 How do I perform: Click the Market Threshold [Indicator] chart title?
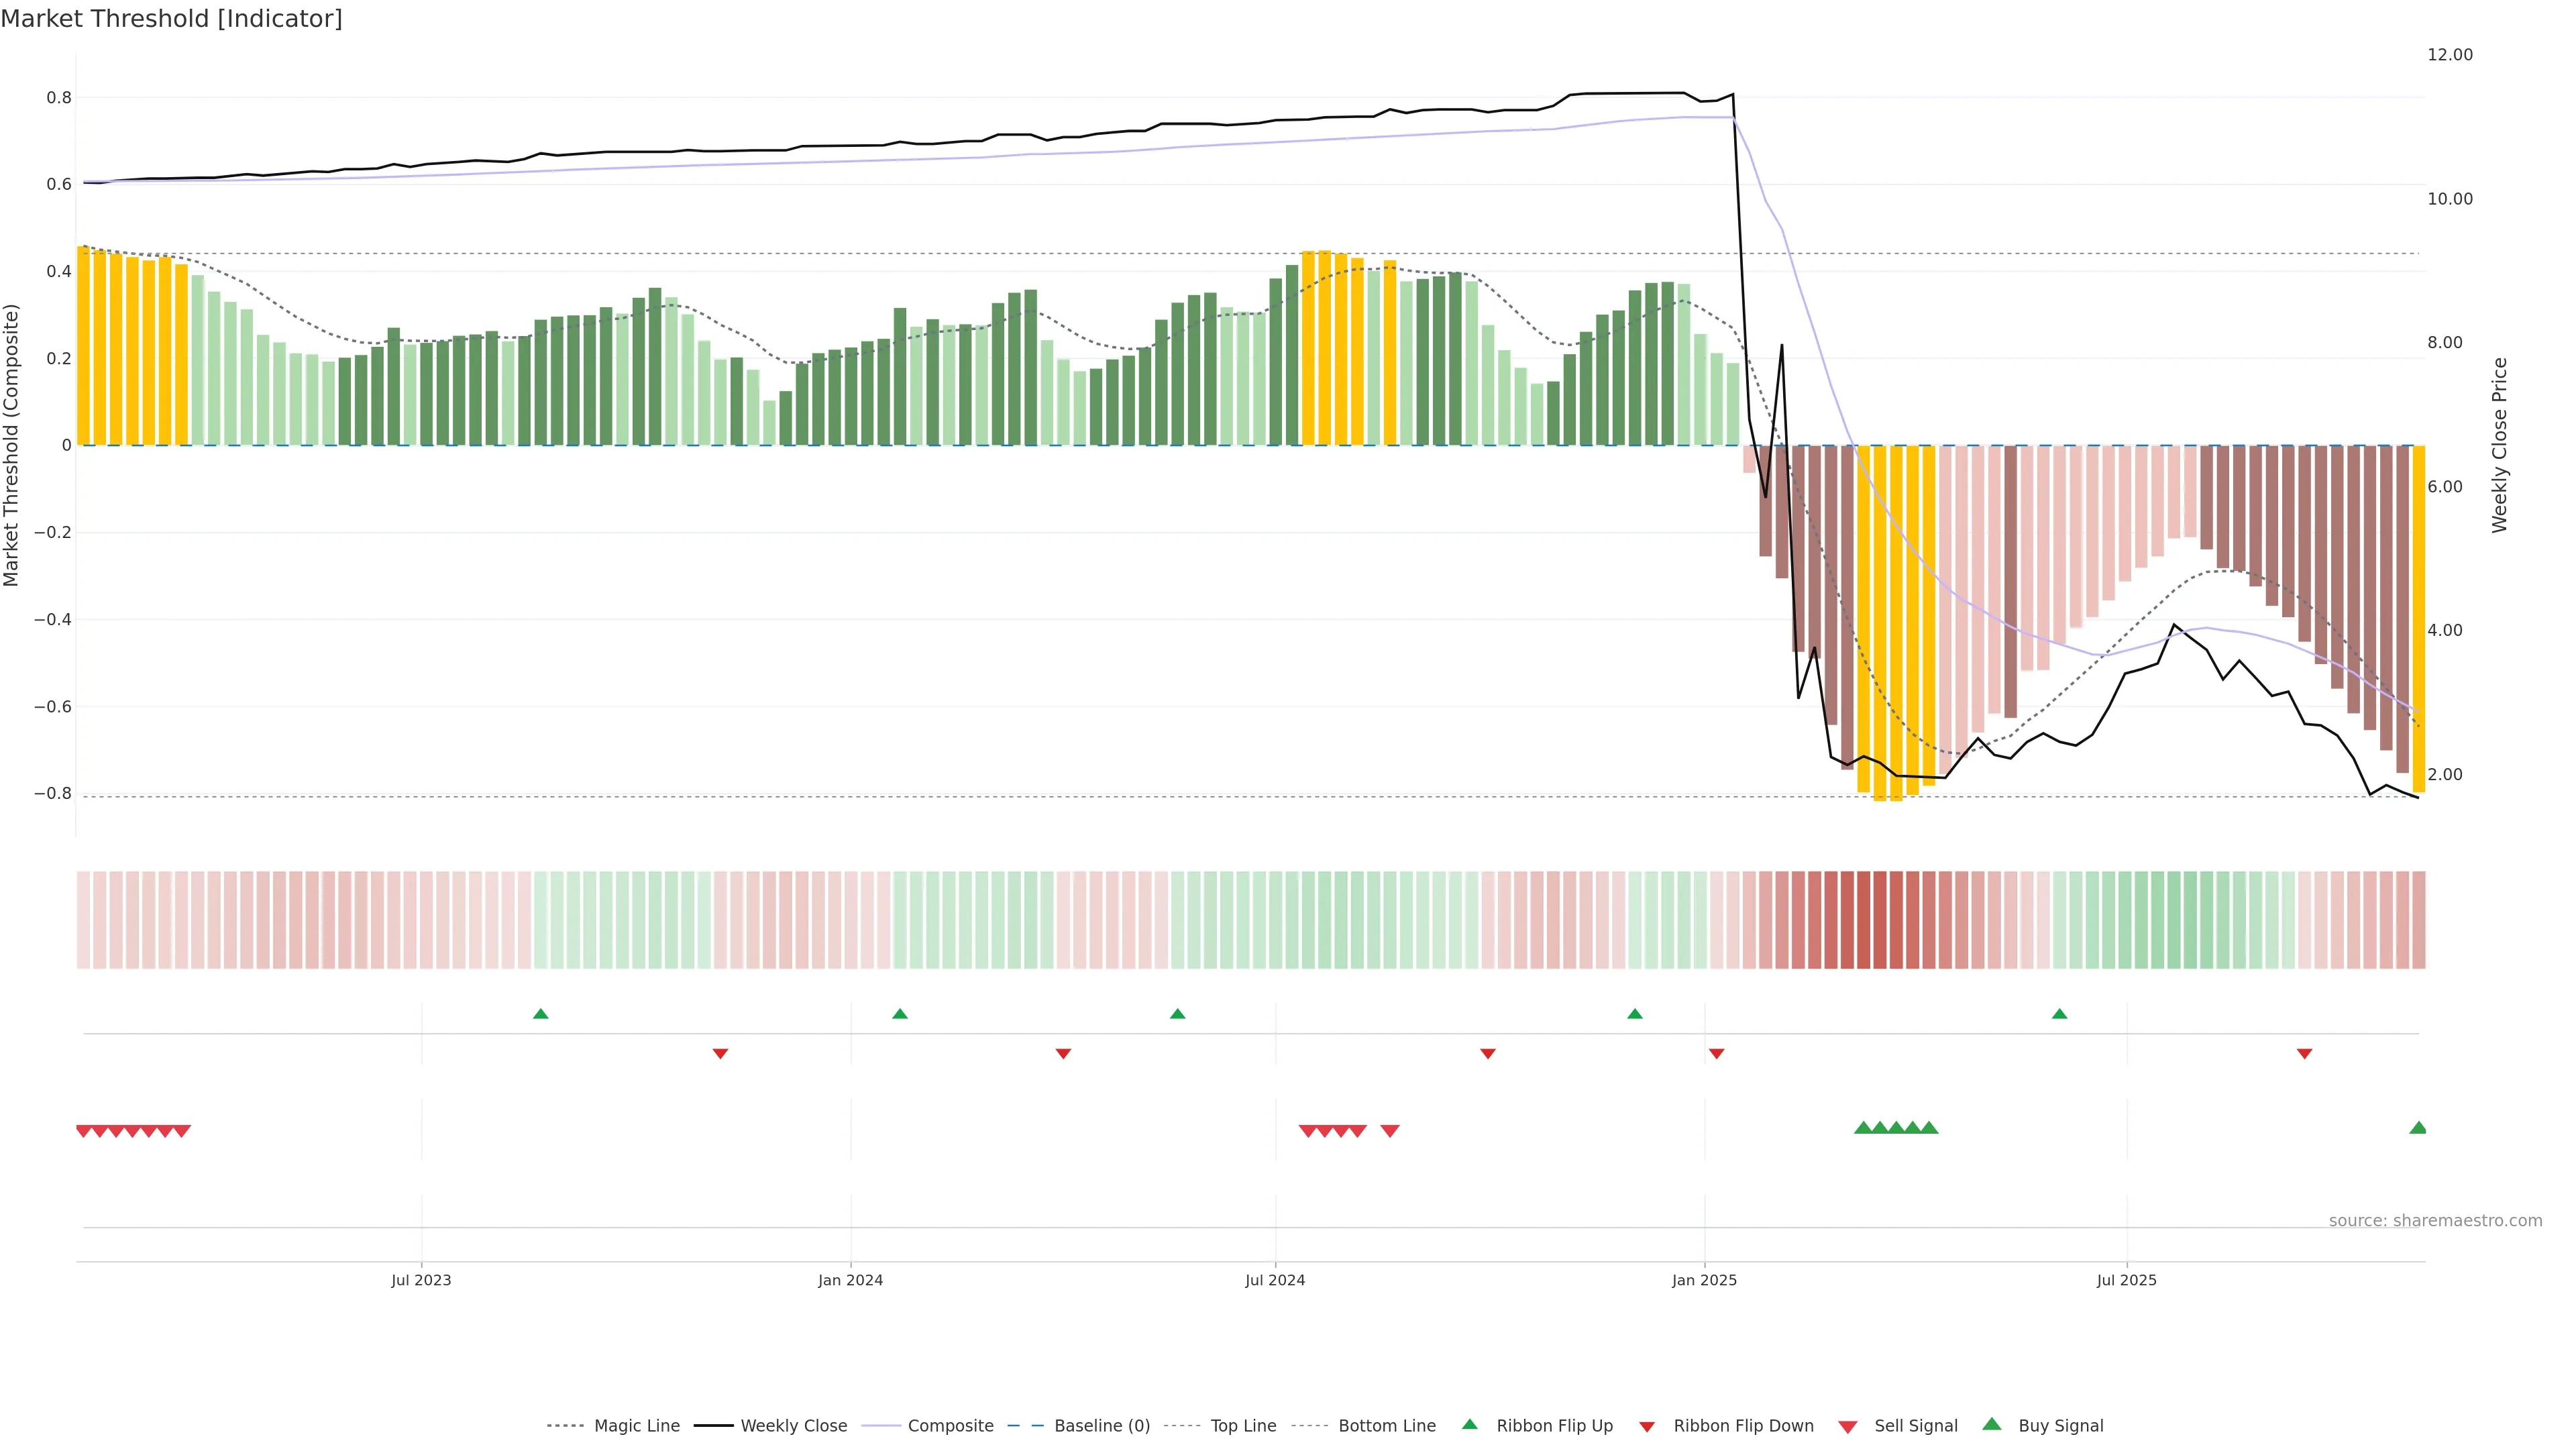coord(172,19)
